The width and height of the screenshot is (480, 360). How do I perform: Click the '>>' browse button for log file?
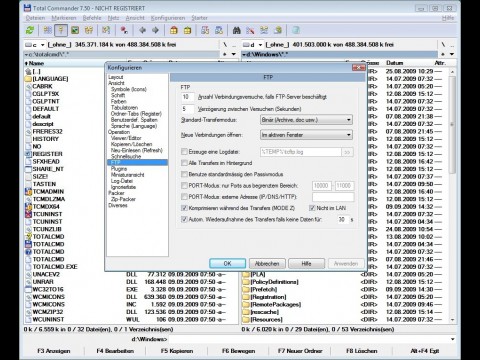click(x=347, y=152)
